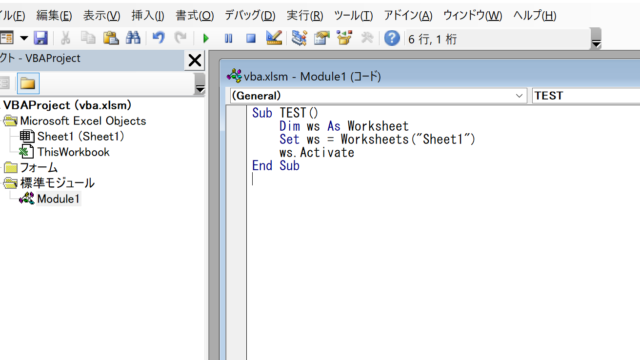Viewport: 640px width, 360px height.
Task: Select Module1 in project tree
Action: coord(58,199)
